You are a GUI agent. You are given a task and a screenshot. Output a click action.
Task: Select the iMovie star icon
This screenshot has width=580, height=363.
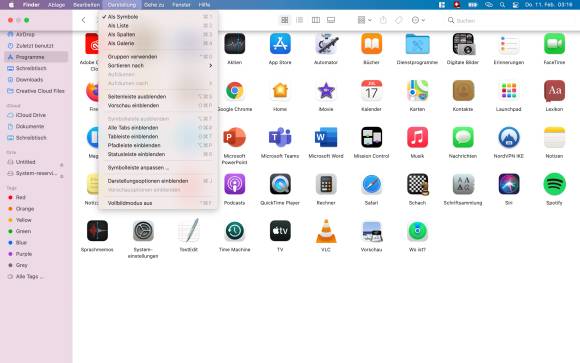click(x=326, y=91)
